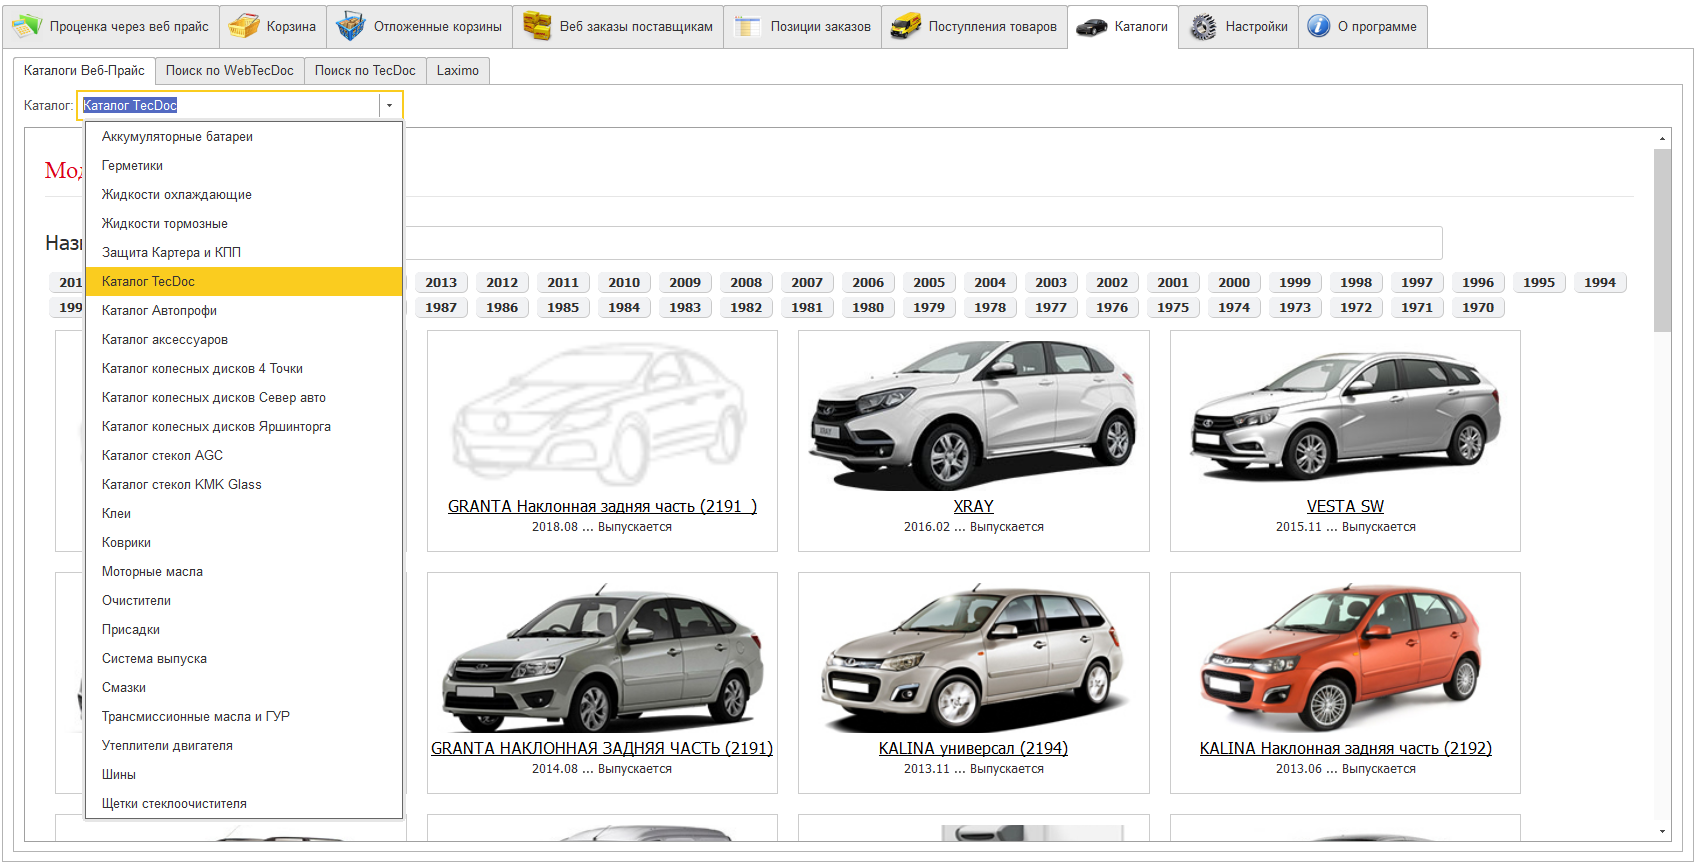Choose Моторные масла option
The image size is (1700, 865).
point(244,572)
